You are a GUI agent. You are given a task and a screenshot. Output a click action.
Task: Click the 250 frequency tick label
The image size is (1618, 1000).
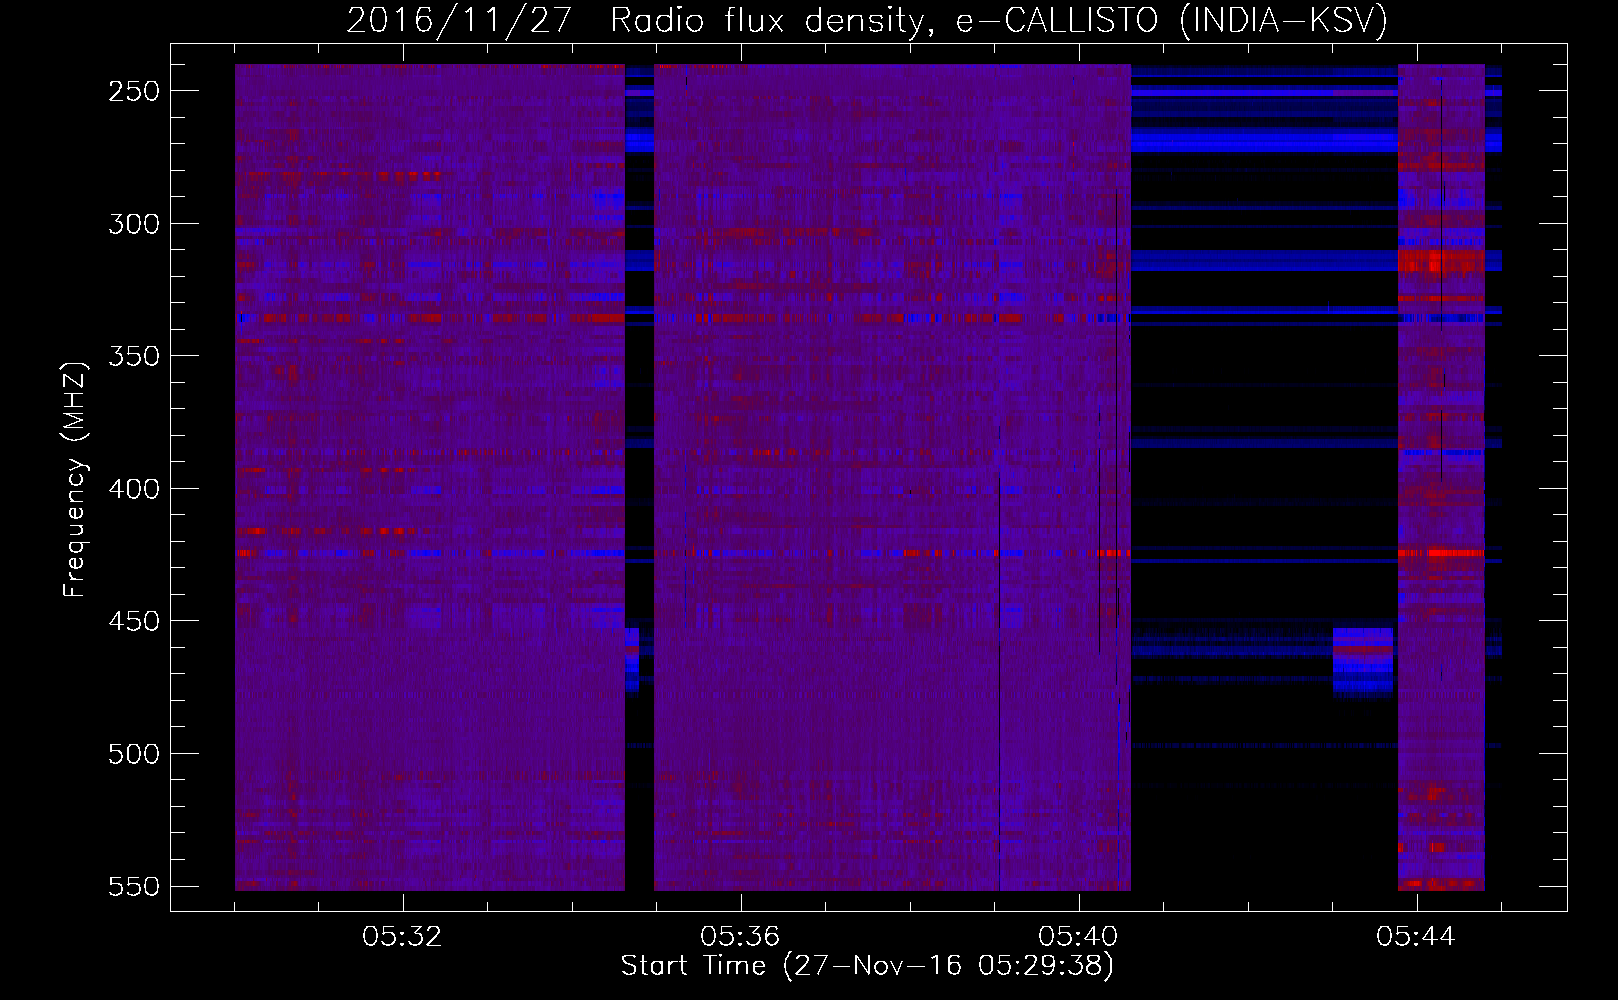pyautogui.click(x=134, y=91)
